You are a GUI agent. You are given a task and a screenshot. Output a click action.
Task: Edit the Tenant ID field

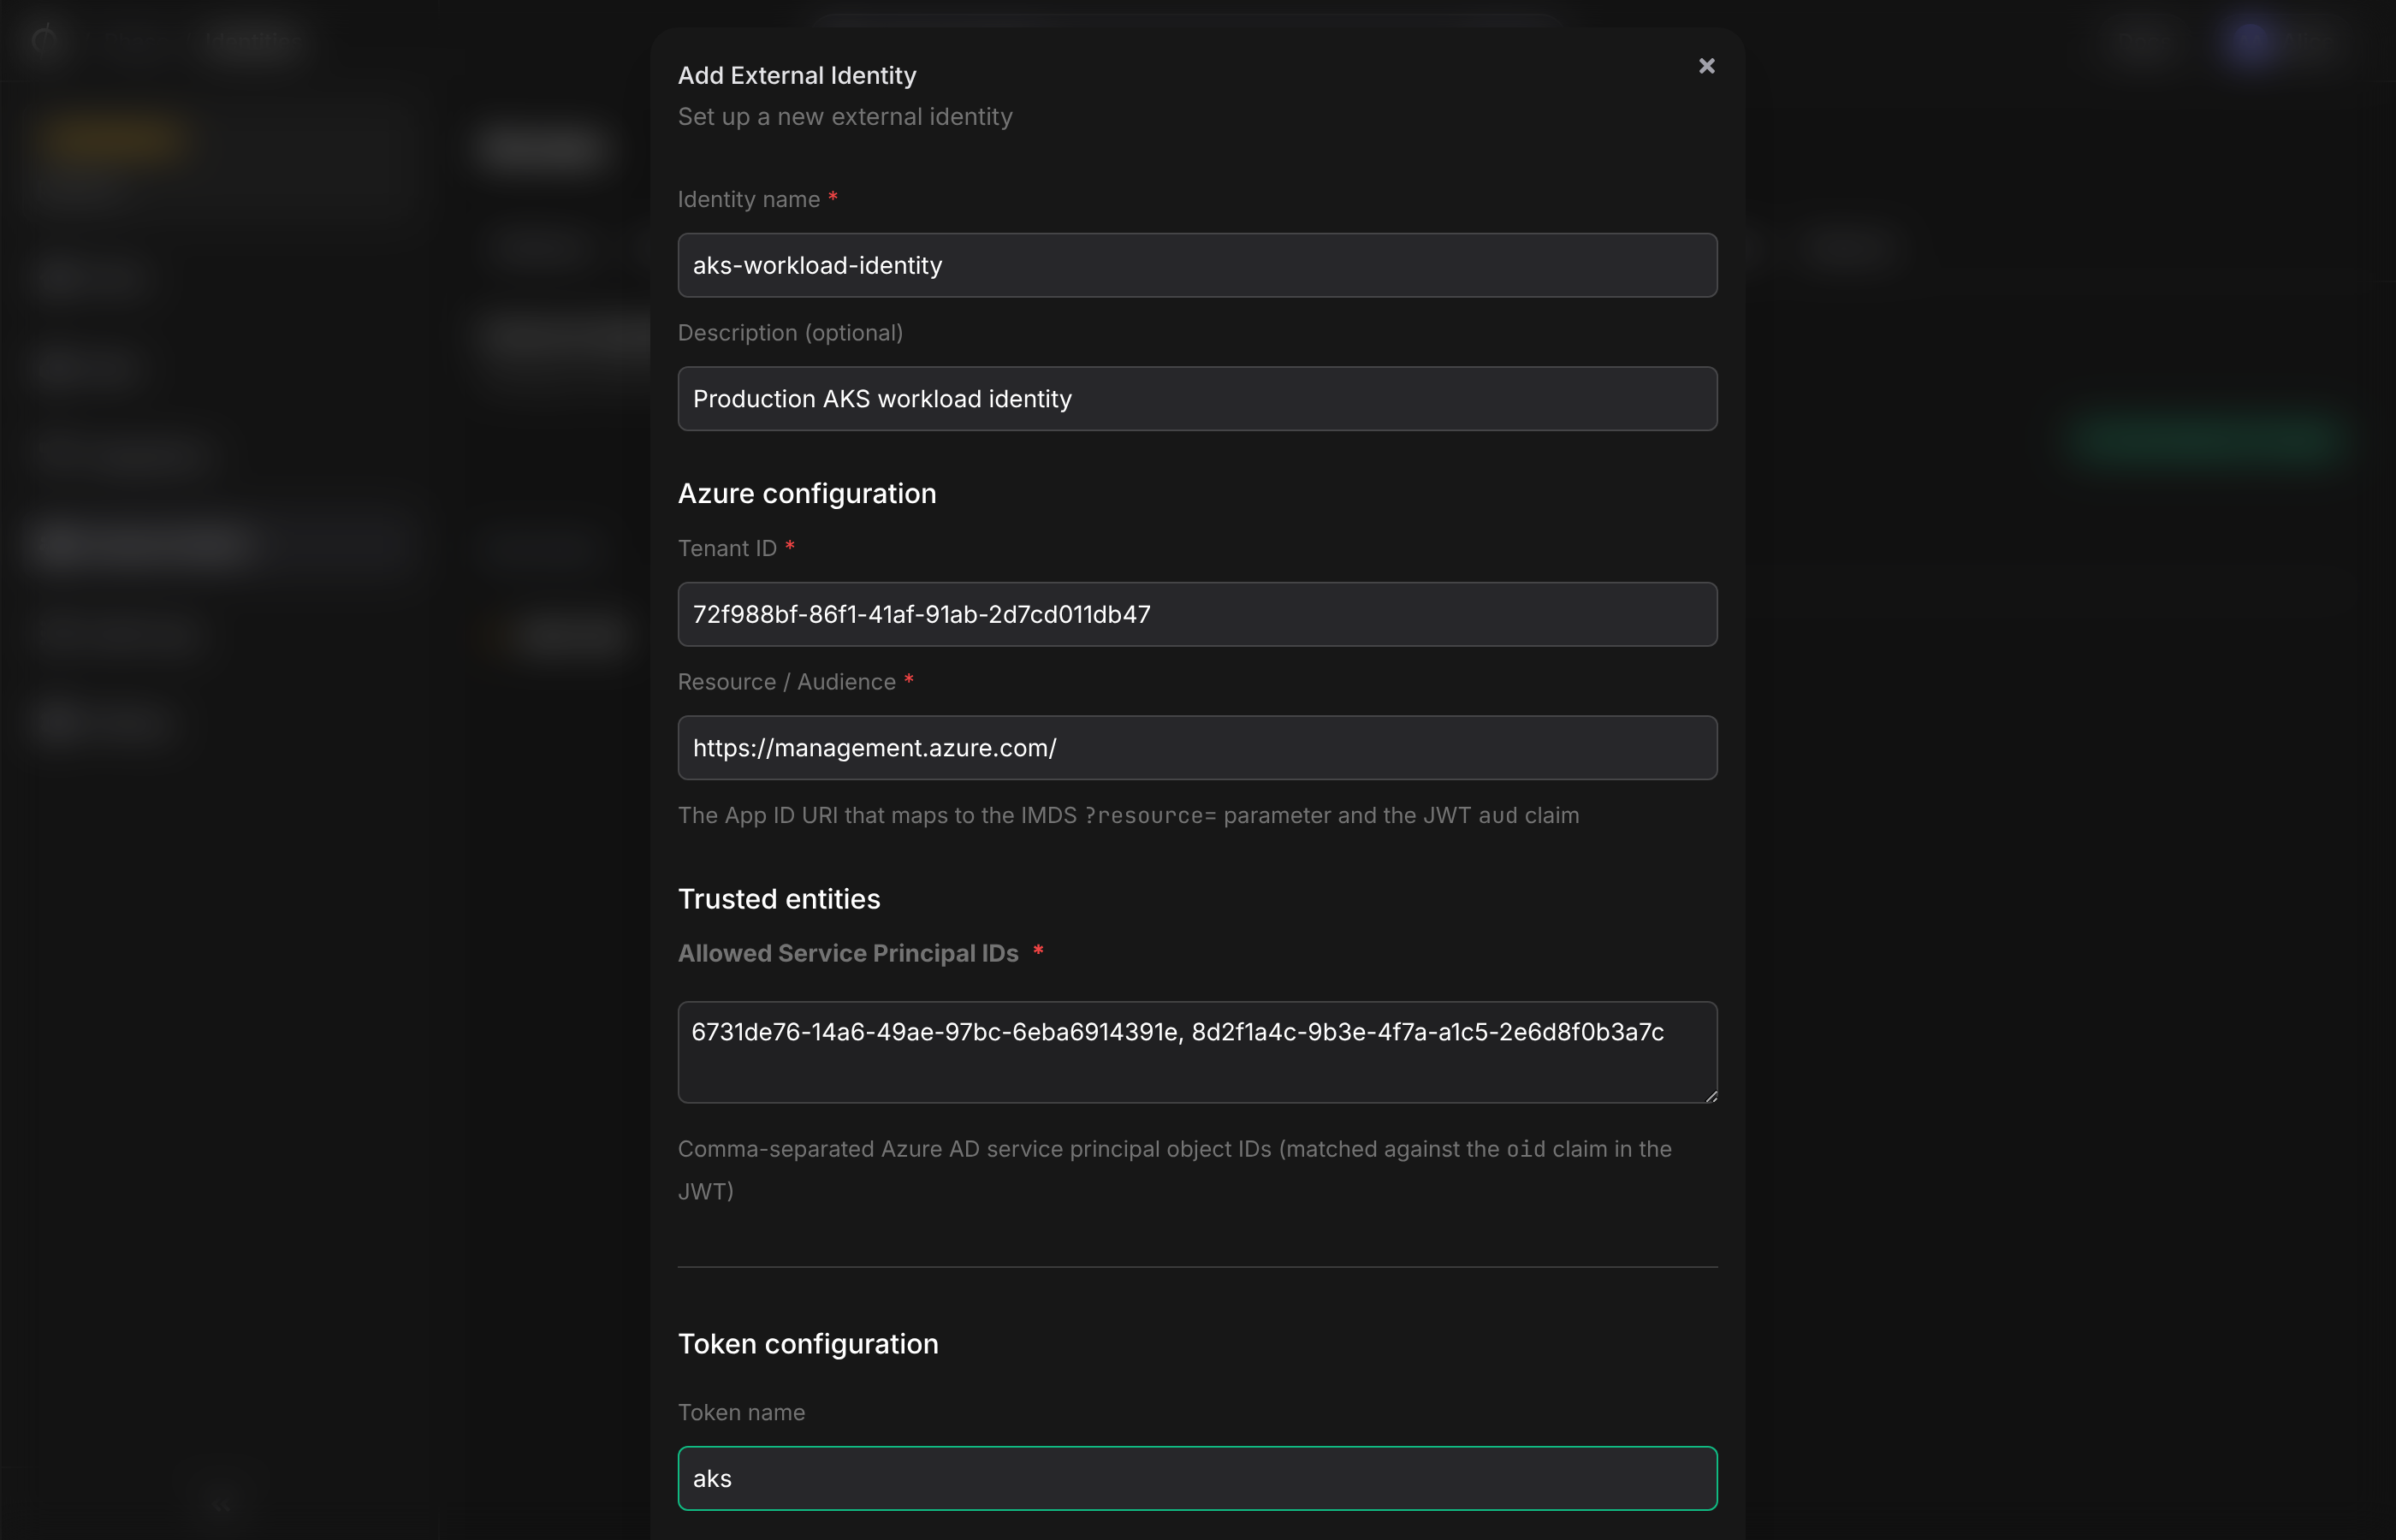[x=1197, y=614]
